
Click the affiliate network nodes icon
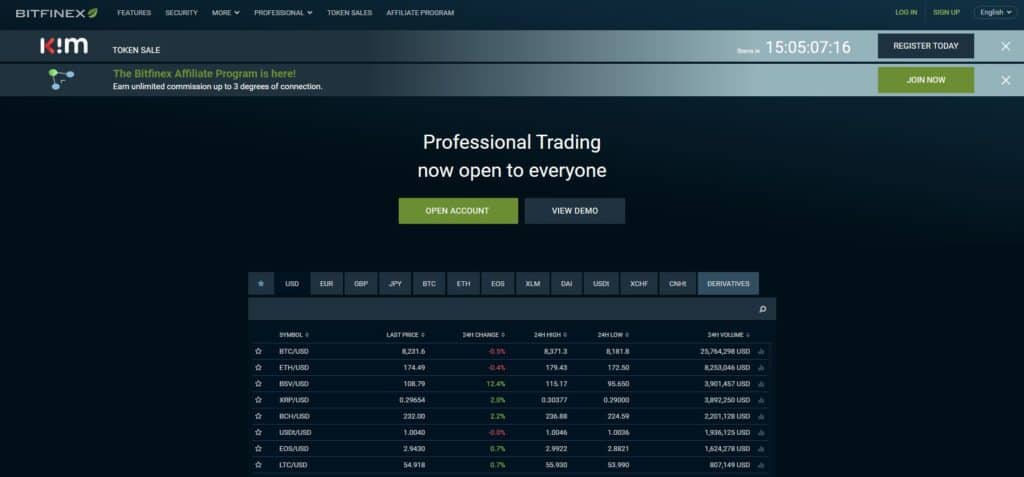tap(61, 79)
